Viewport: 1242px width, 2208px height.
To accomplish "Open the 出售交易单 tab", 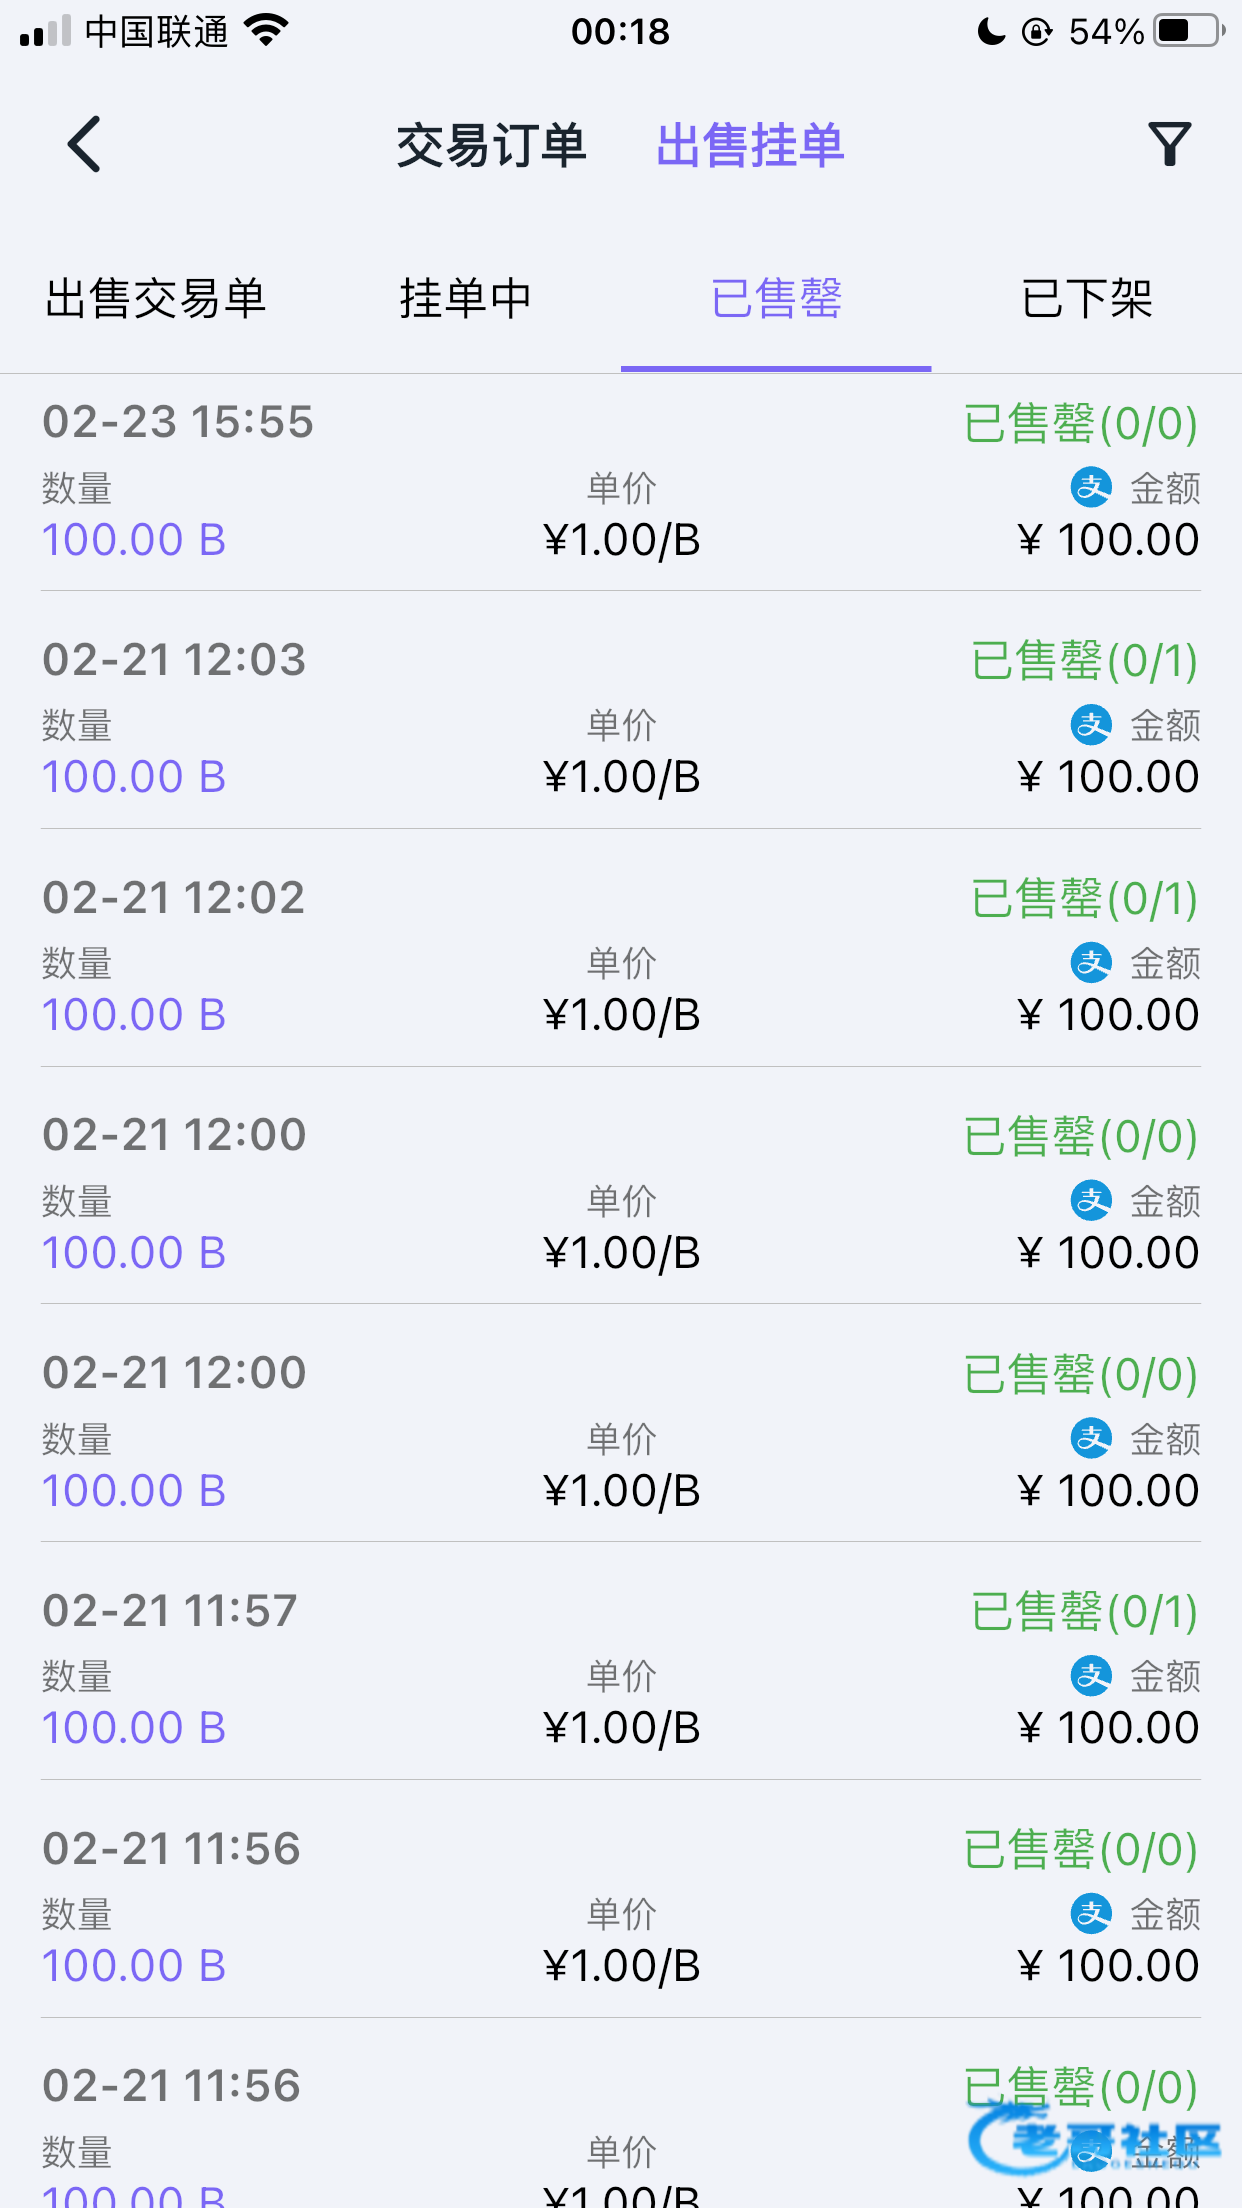I will tap(156, 299).
